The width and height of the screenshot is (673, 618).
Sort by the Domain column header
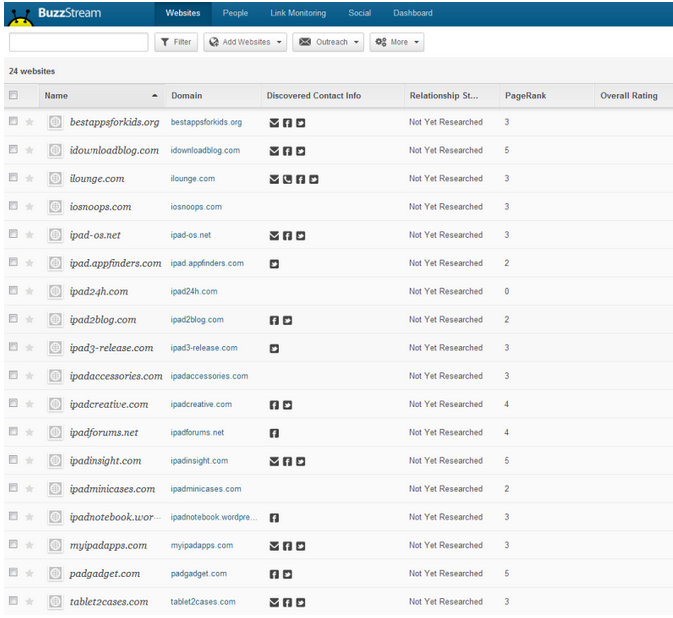(213, 96)
